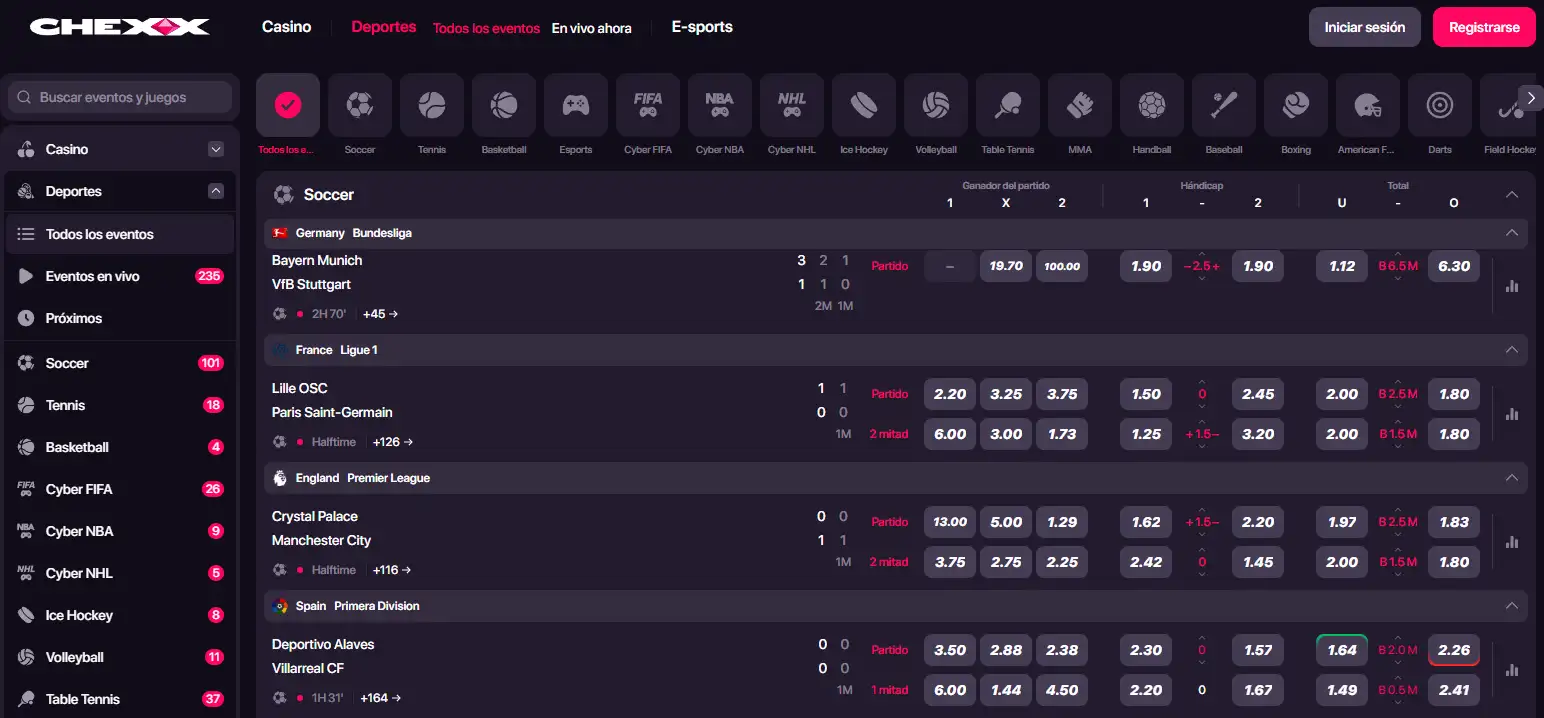Open statistics icon for Lille OSC match

tap(1511, 414)
